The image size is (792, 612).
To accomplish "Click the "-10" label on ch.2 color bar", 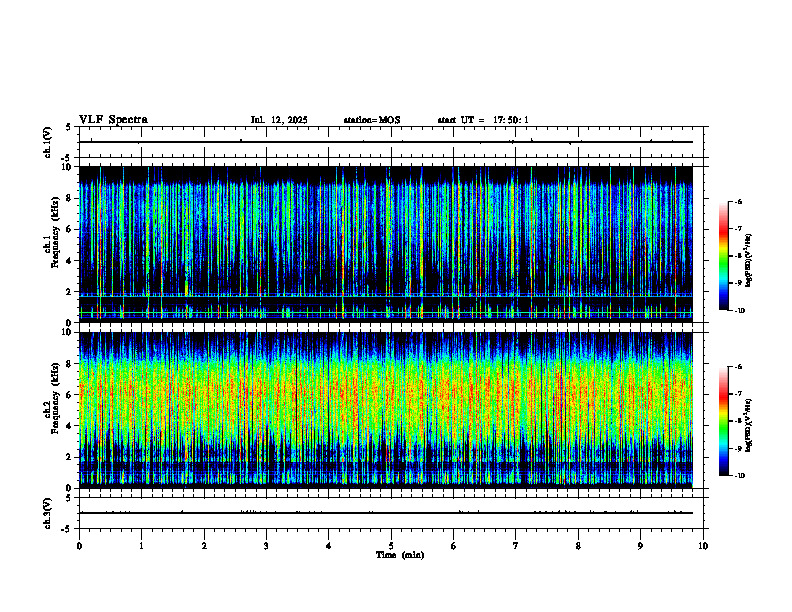I will pos(739,476).
